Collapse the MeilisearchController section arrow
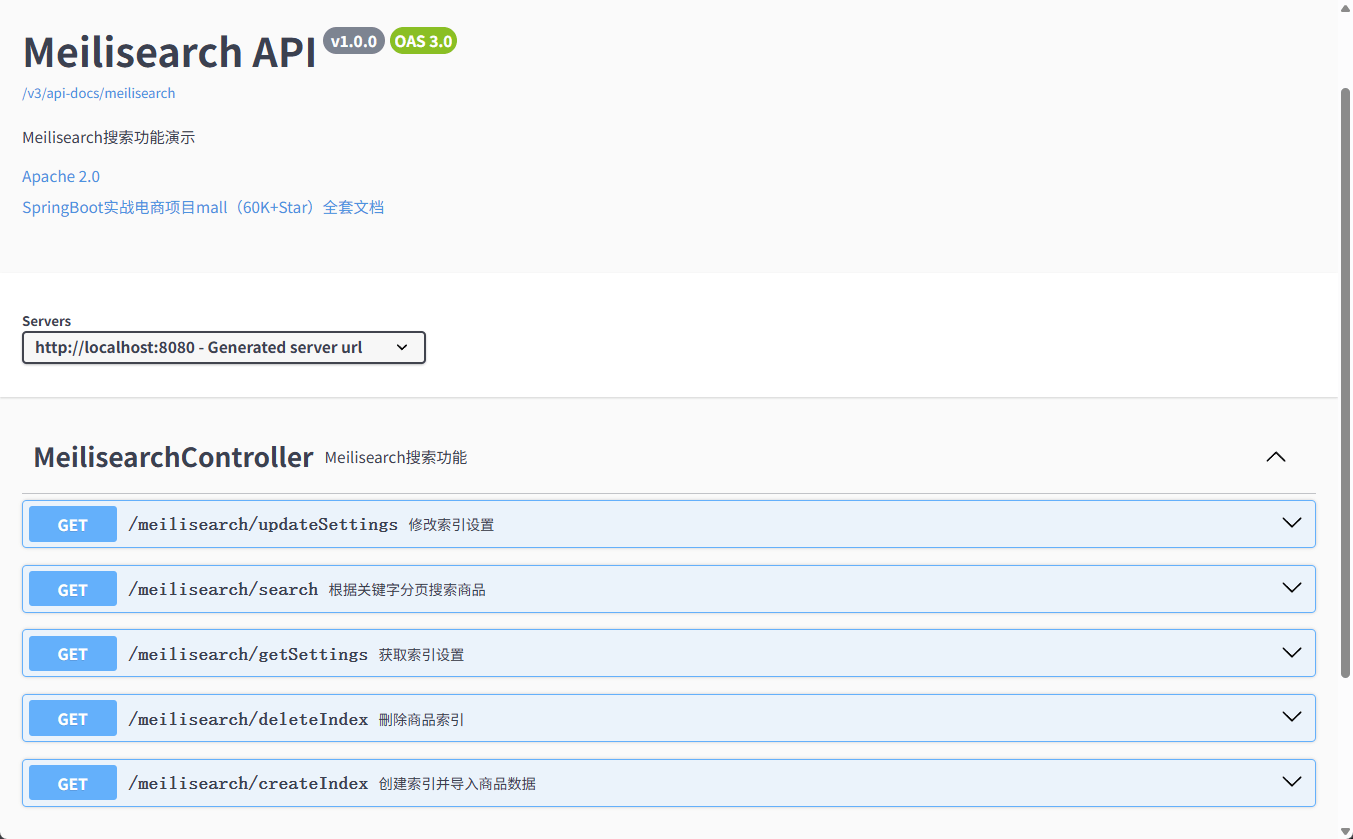This screenshot has width=1353, height=839. pyautogui.click(x=1275, y=457)
